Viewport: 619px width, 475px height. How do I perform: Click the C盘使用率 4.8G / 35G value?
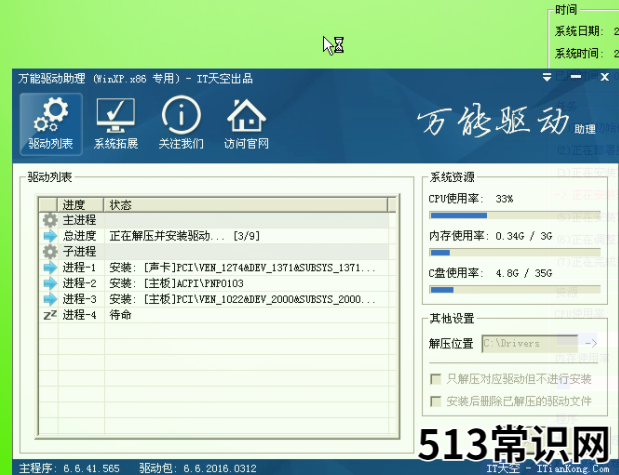pos(524,273)
